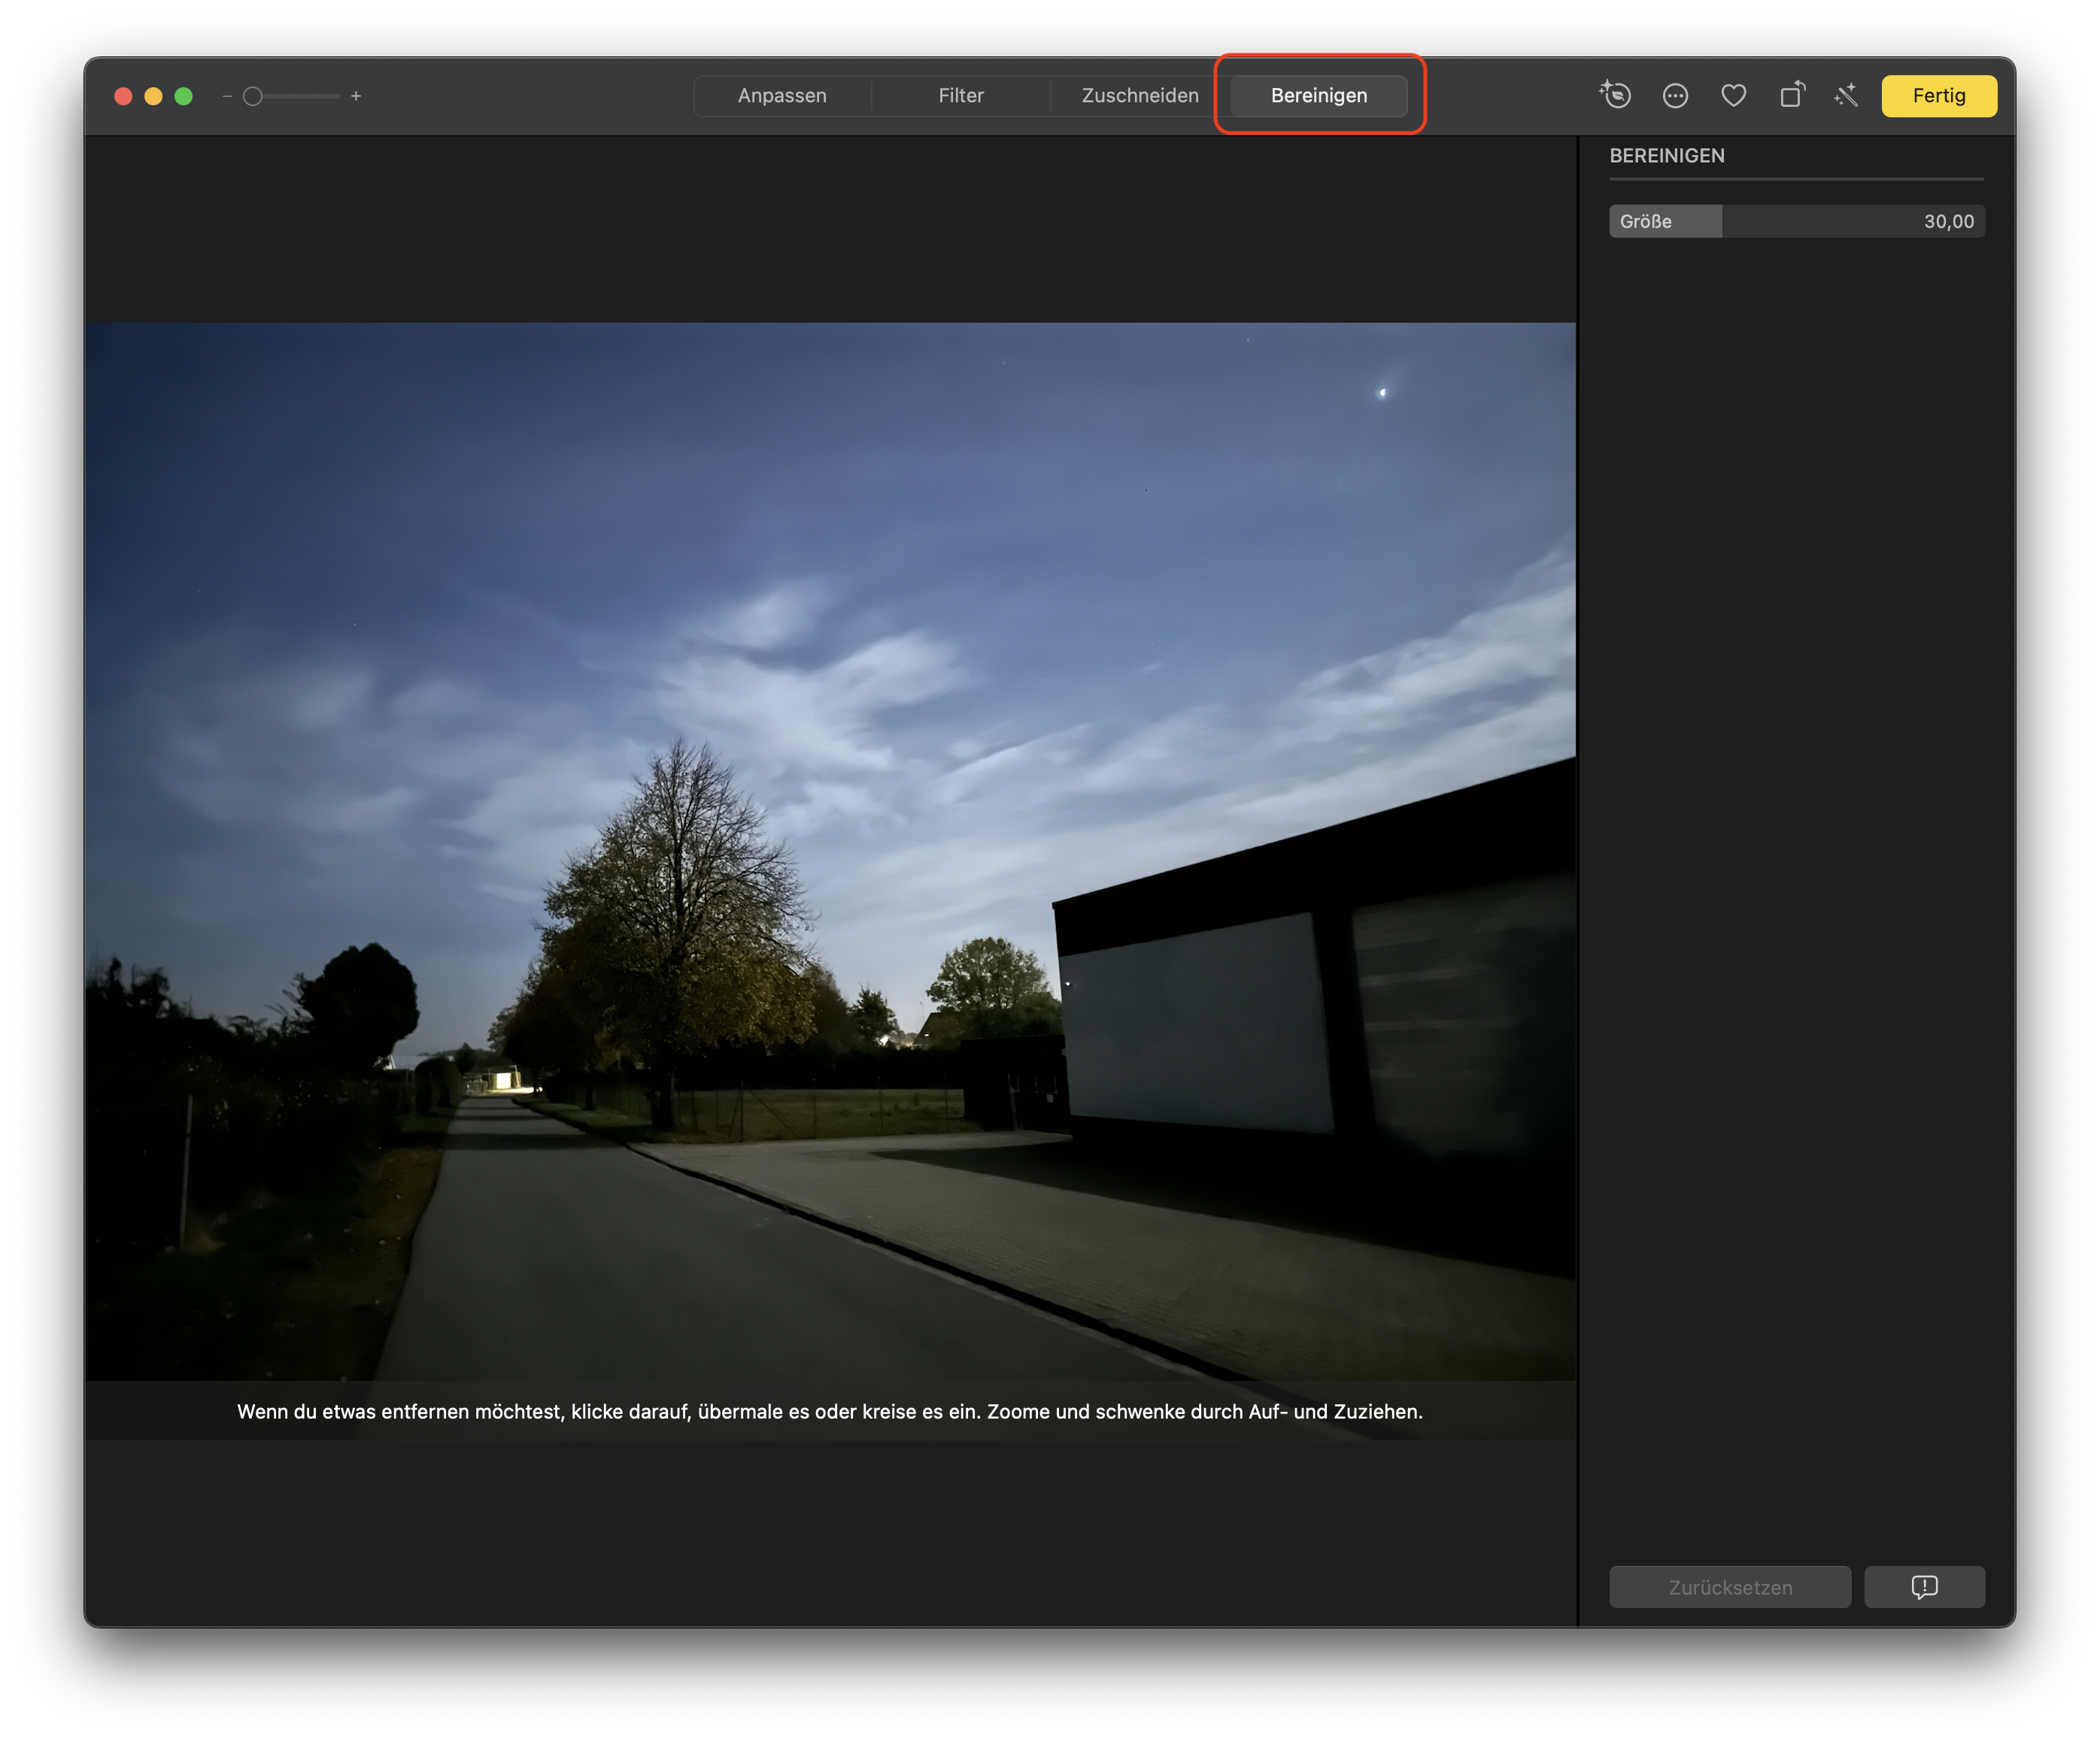
Task: Click the lit streetlight at road's end
Action: tap(503, 1080)
